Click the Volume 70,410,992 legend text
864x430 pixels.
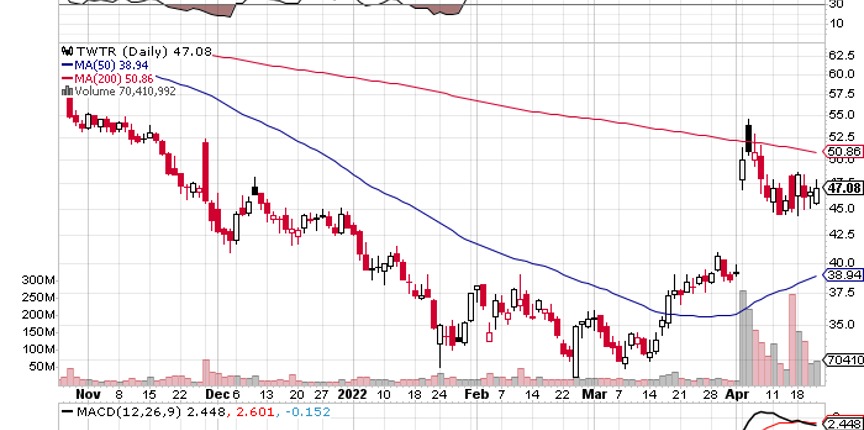(x=124, y=91)
